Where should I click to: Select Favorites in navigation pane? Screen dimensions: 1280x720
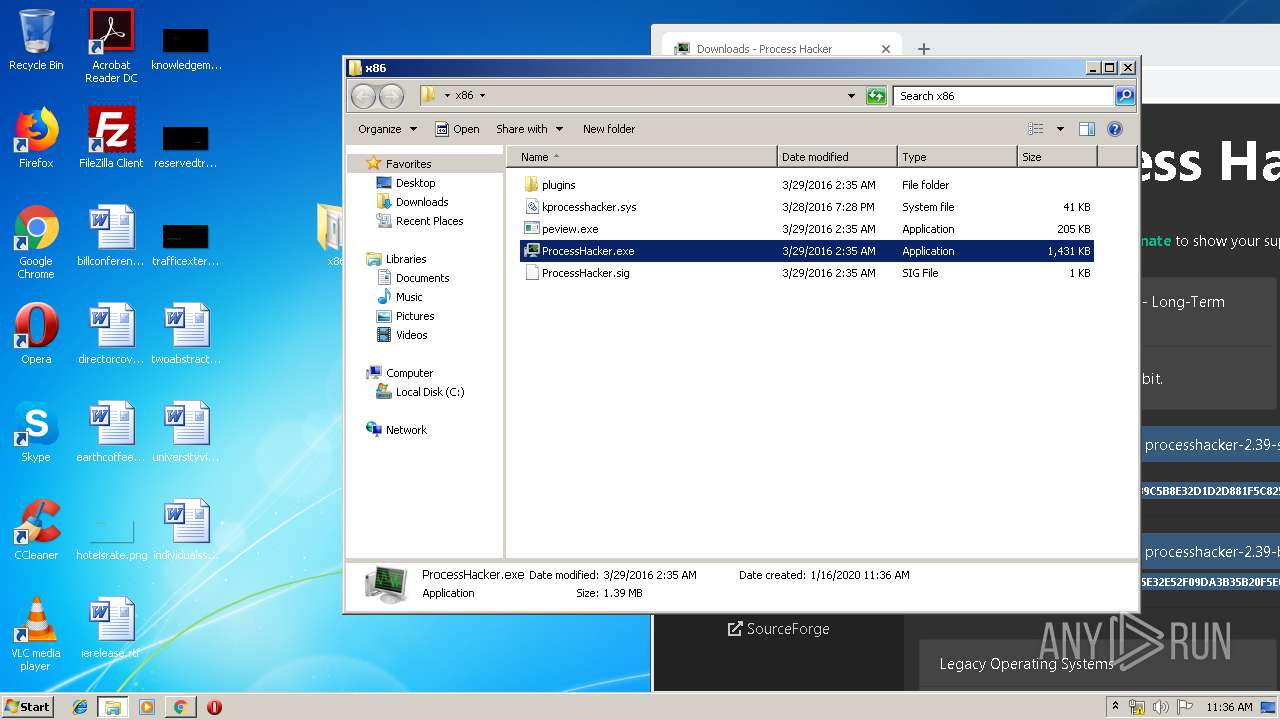pyautogui.click(x=409, y=164)
